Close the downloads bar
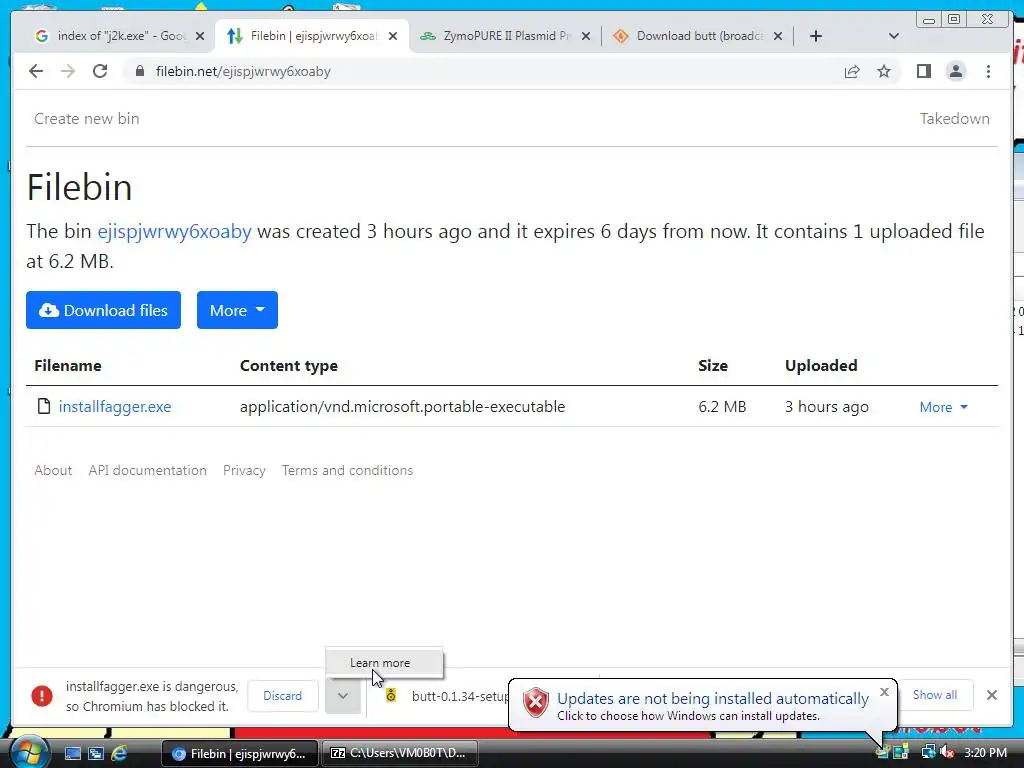The height and width of the screenshot is (768, 1024). [x=992, y=696]
